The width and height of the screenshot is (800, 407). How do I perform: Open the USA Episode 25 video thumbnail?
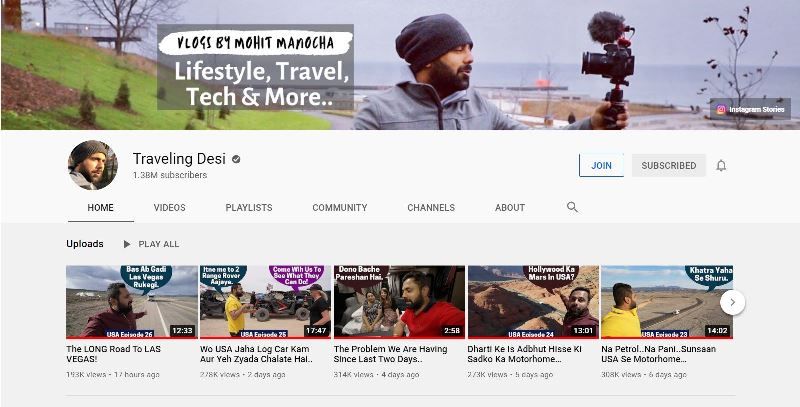(x=265, y=301)
